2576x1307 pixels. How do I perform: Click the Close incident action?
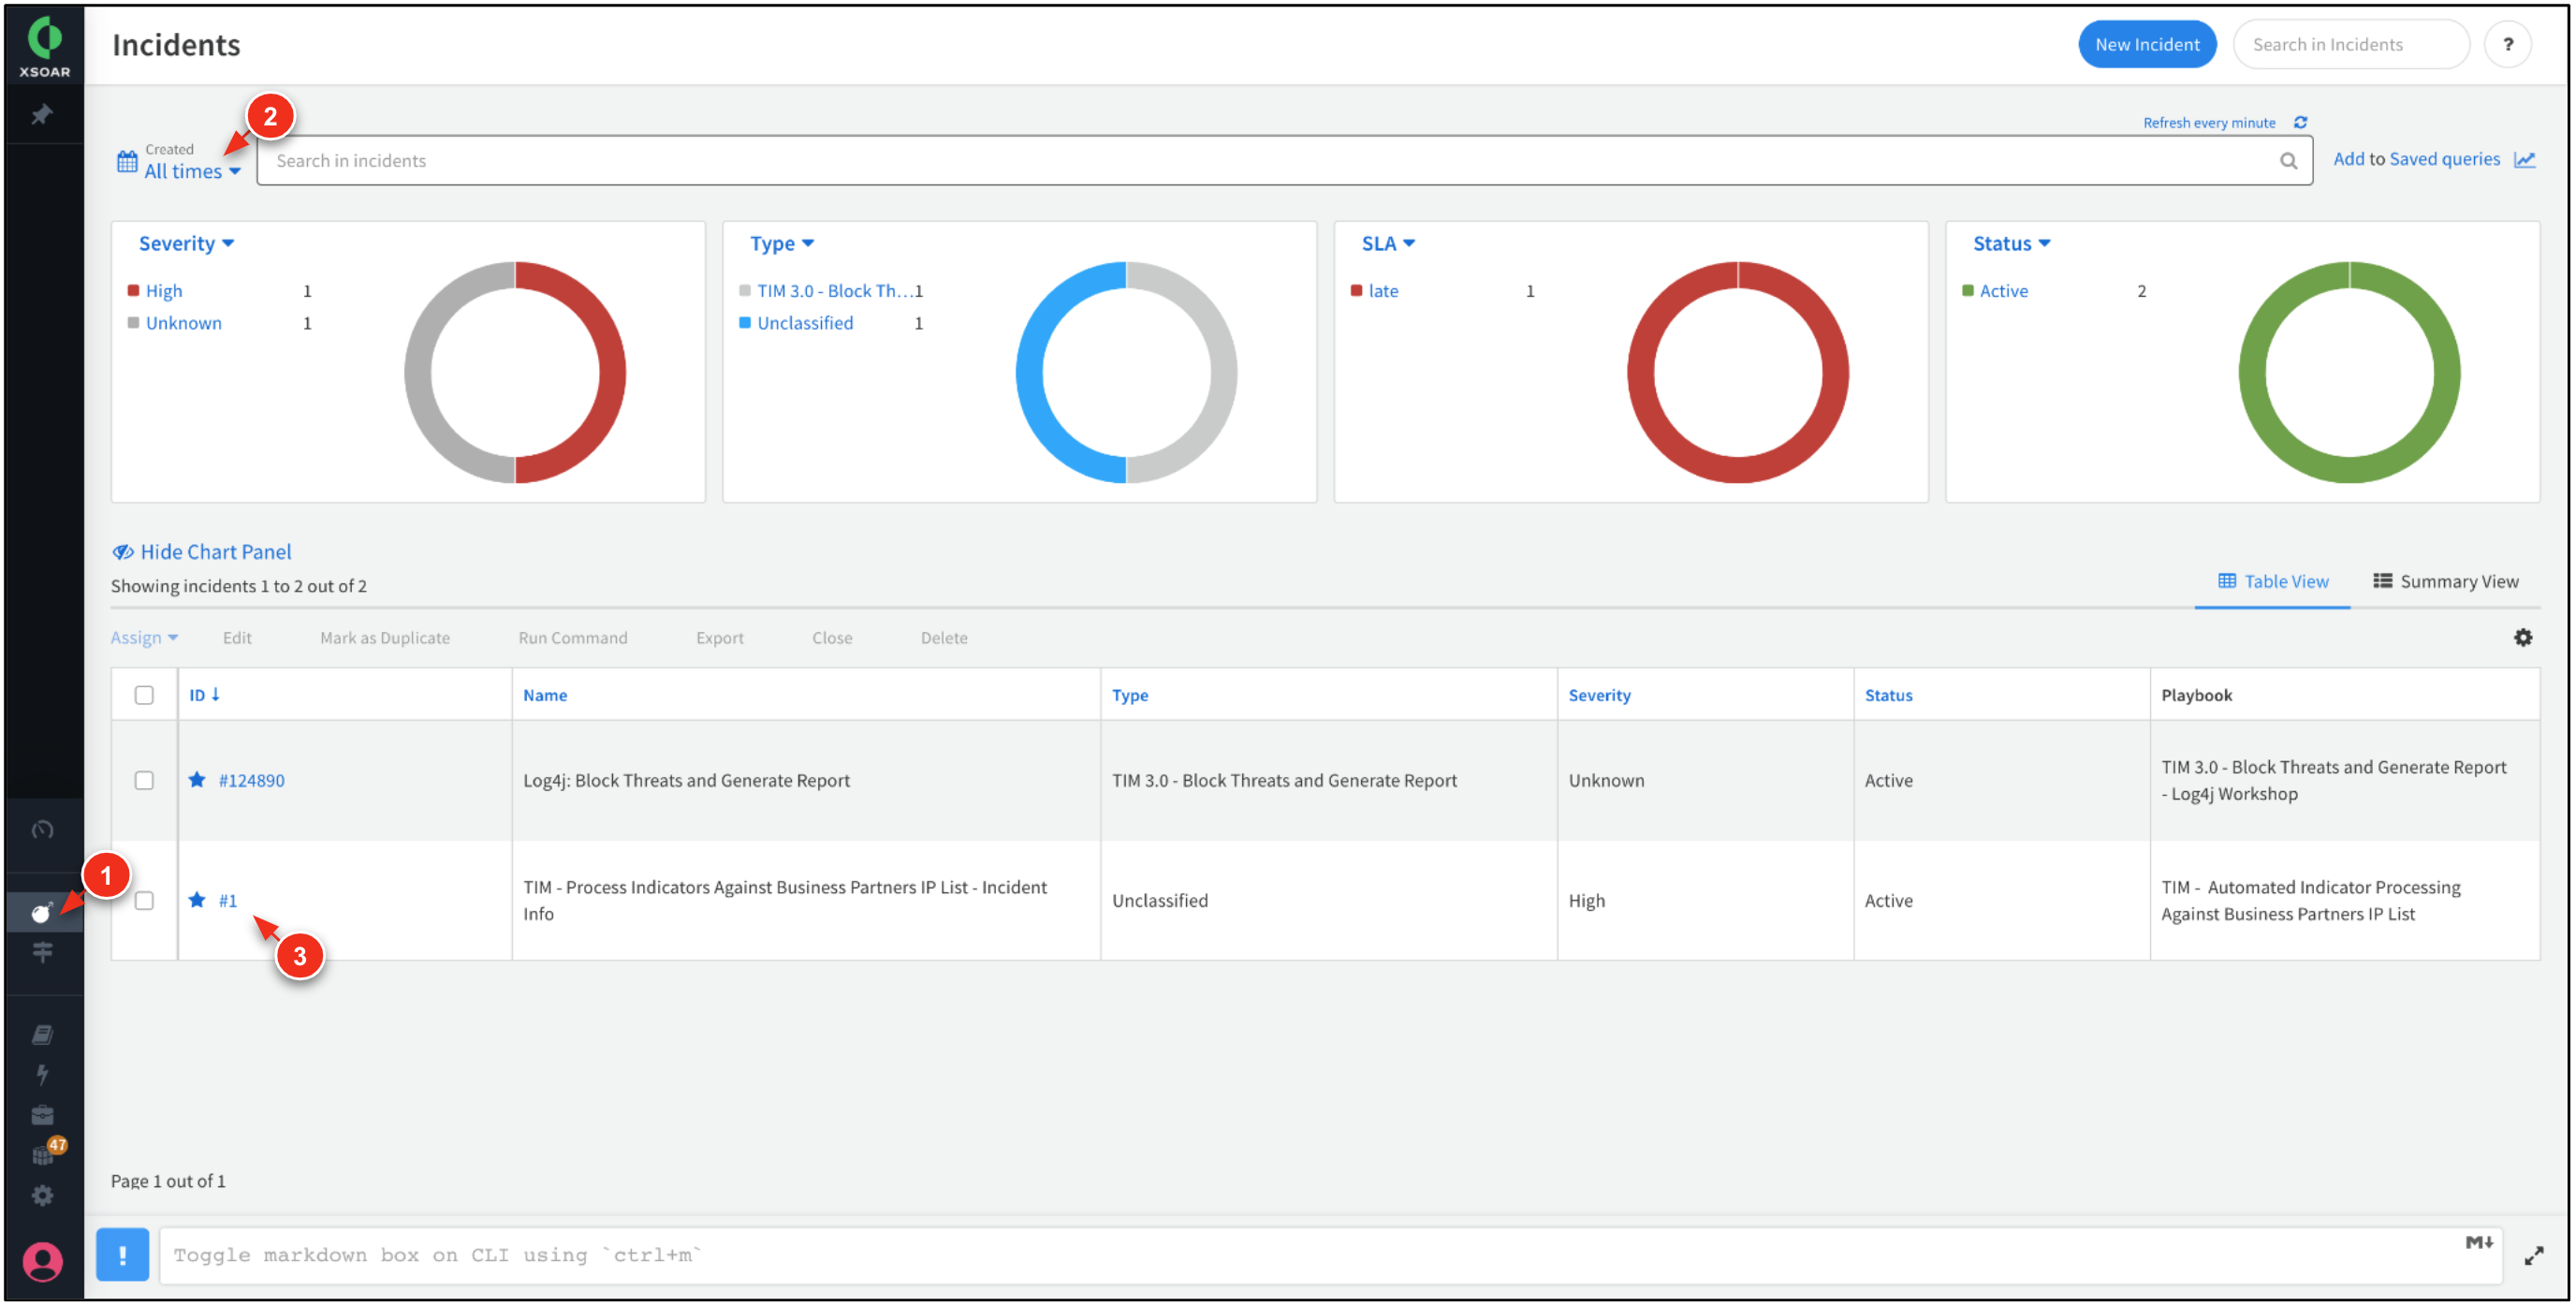[832, 638]
